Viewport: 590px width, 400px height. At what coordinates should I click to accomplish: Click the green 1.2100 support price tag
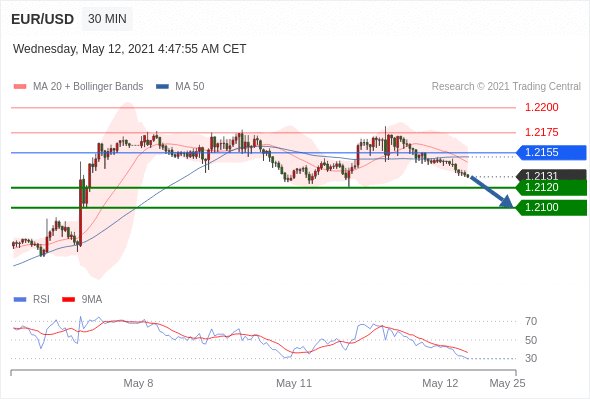point(551,208)
